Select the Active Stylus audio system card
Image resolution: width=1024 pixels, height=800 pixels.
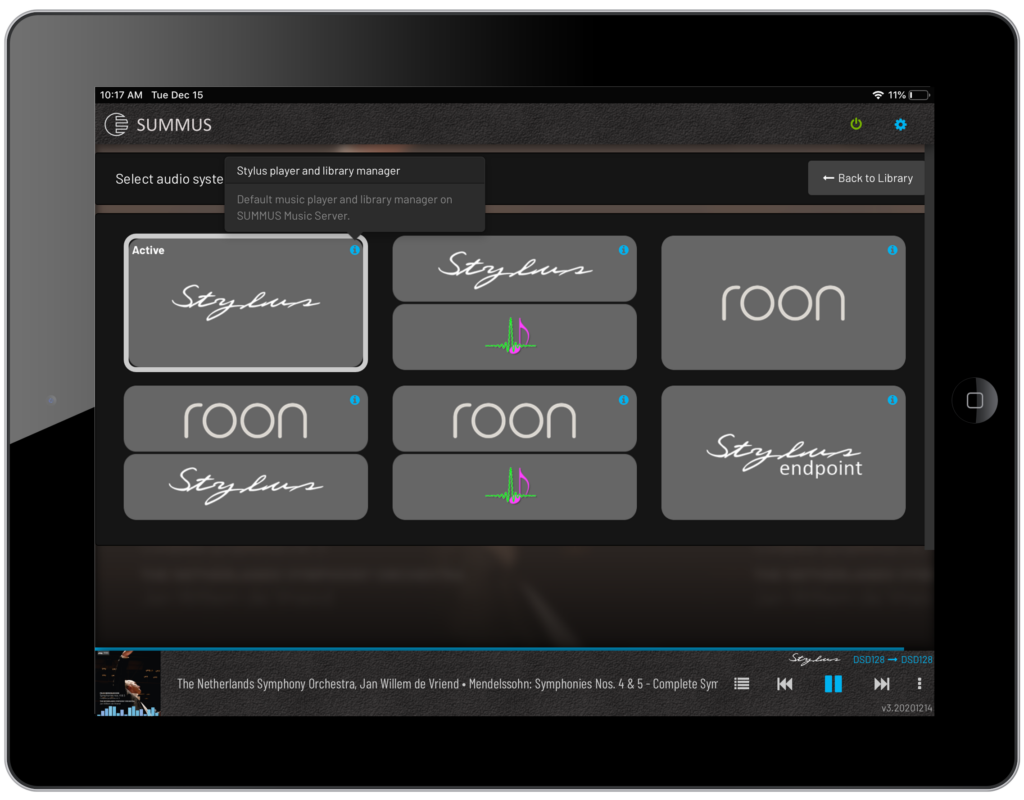246,303
